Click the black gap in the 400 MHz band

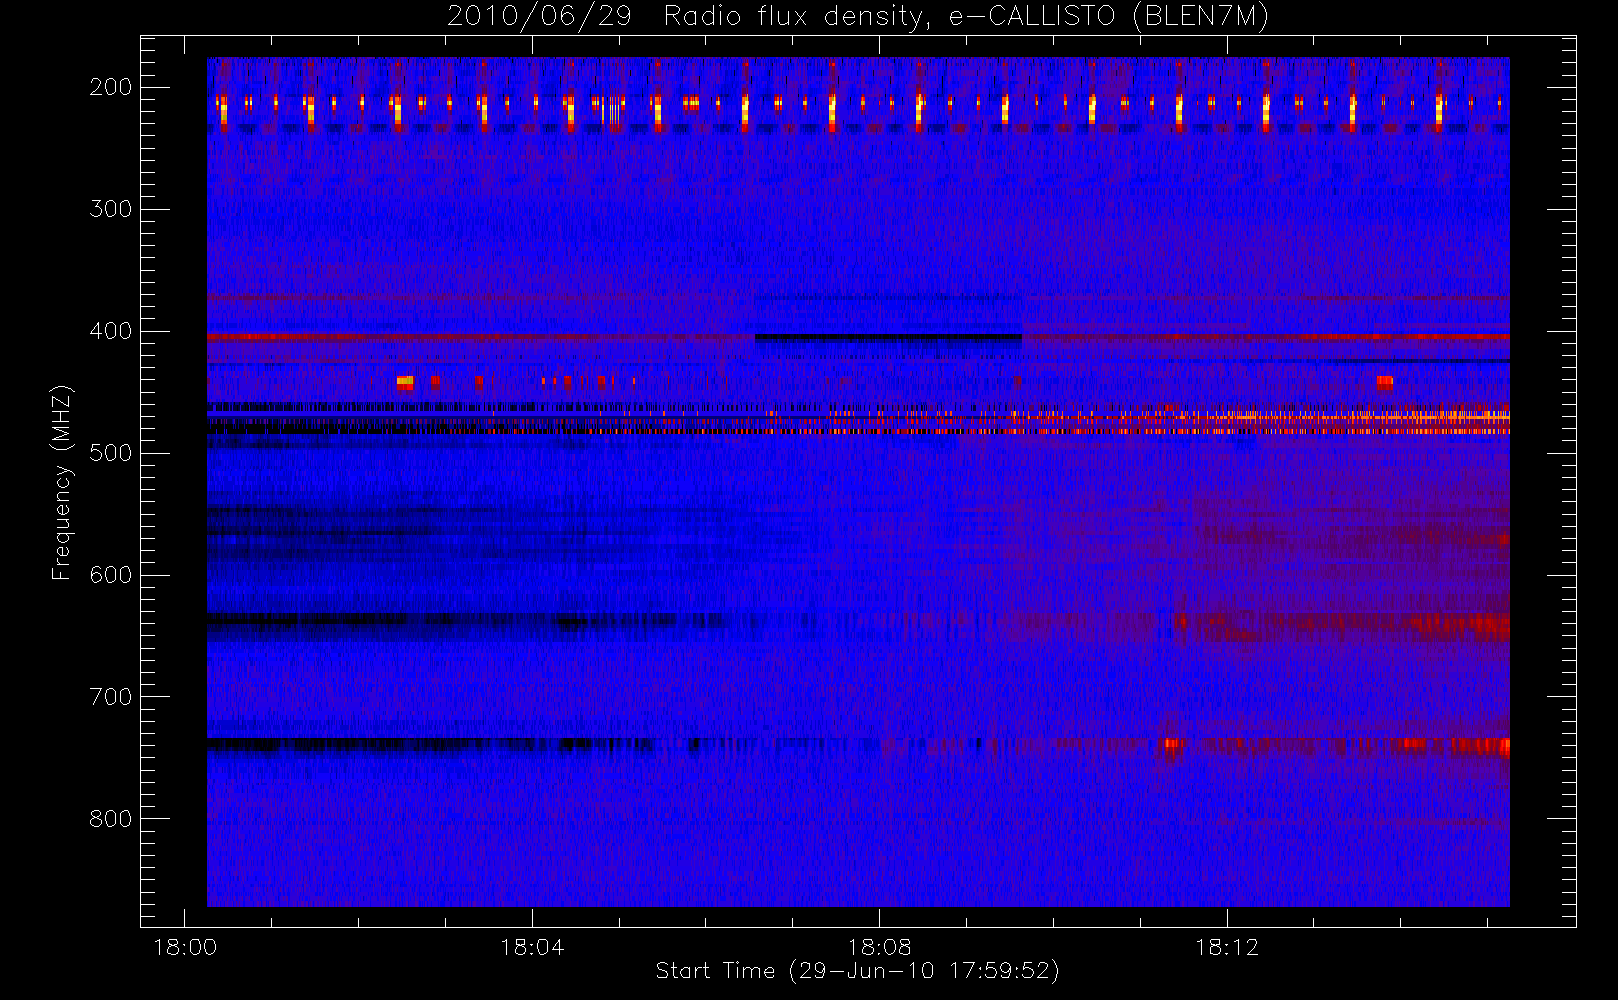coord(888,337)
